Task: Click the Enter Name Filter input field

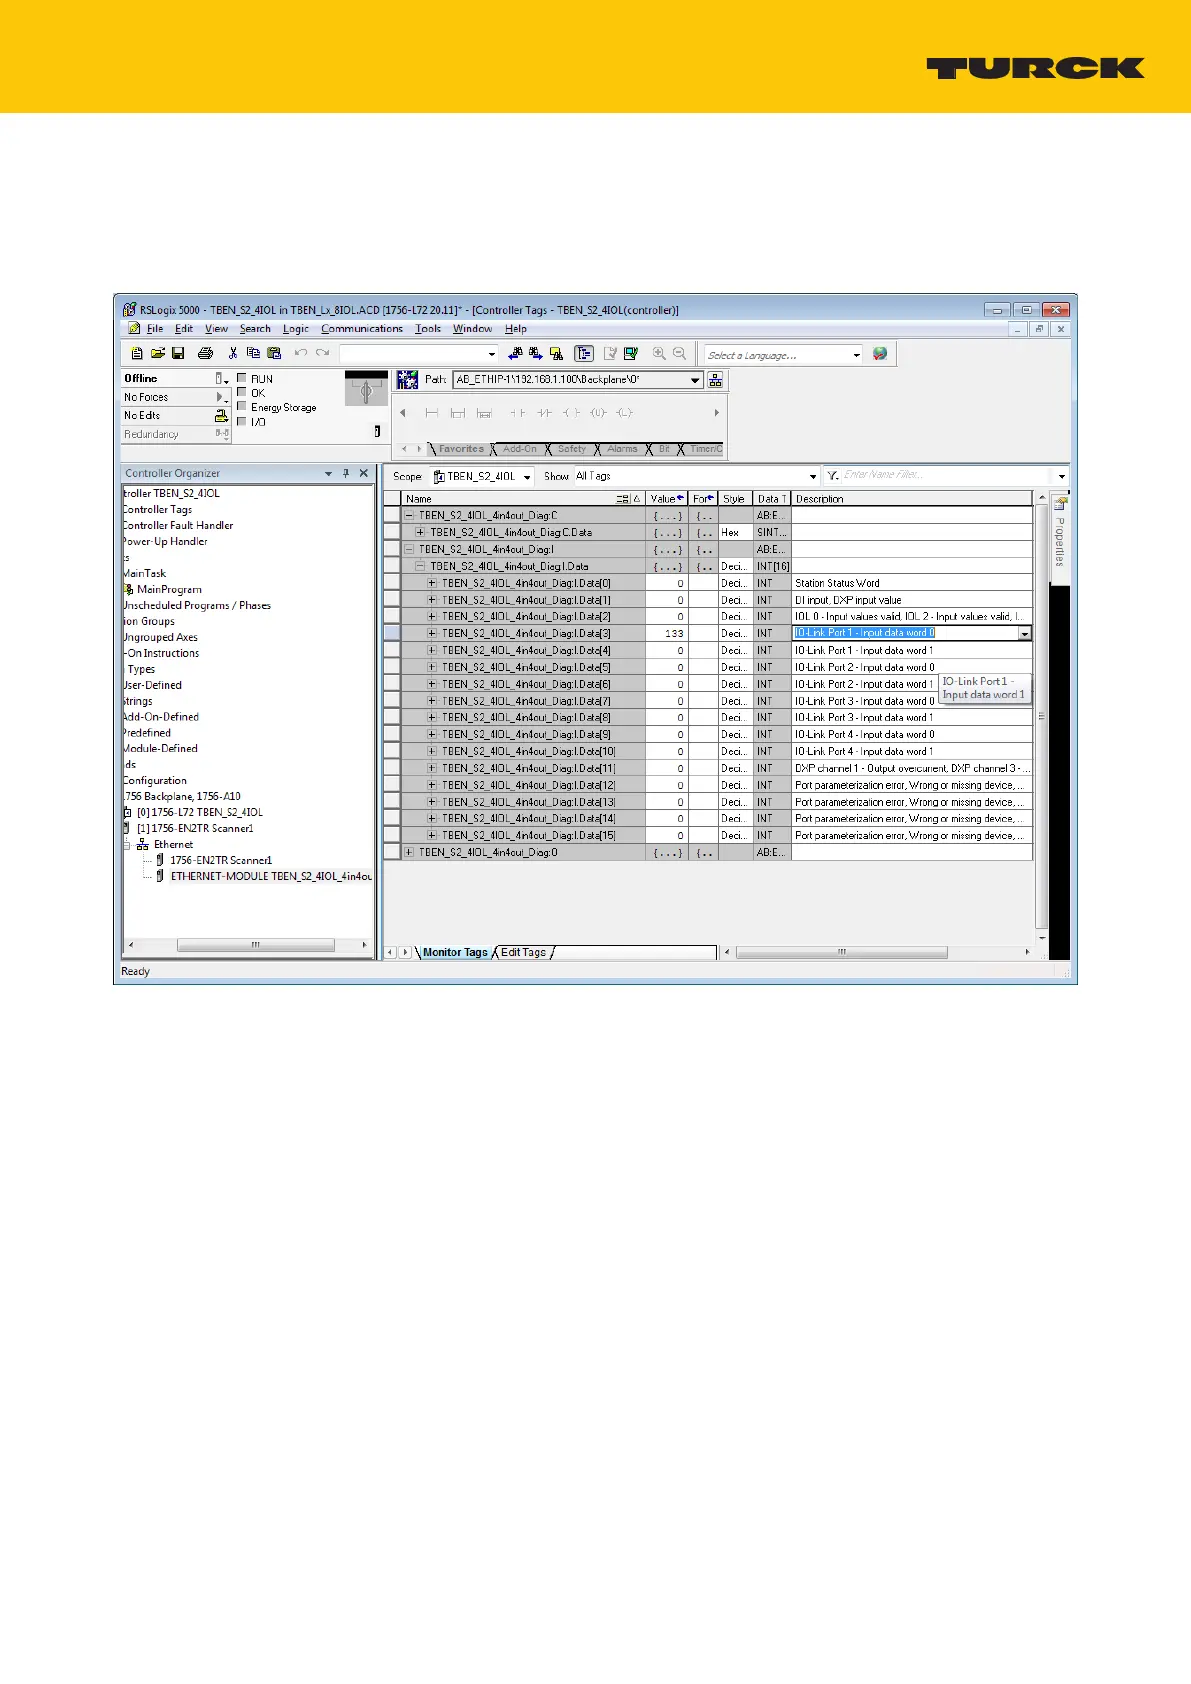Action: [947, 476]
